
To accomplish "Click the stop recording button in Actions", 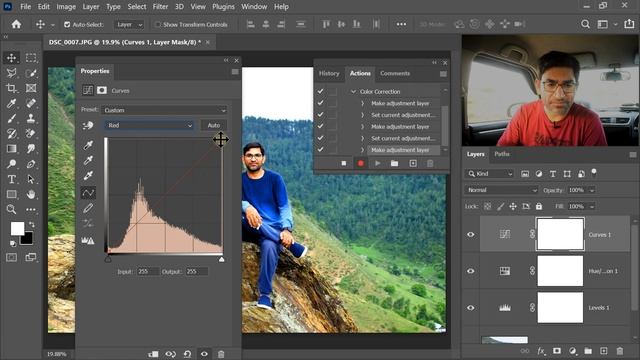I will click(344, 163).
